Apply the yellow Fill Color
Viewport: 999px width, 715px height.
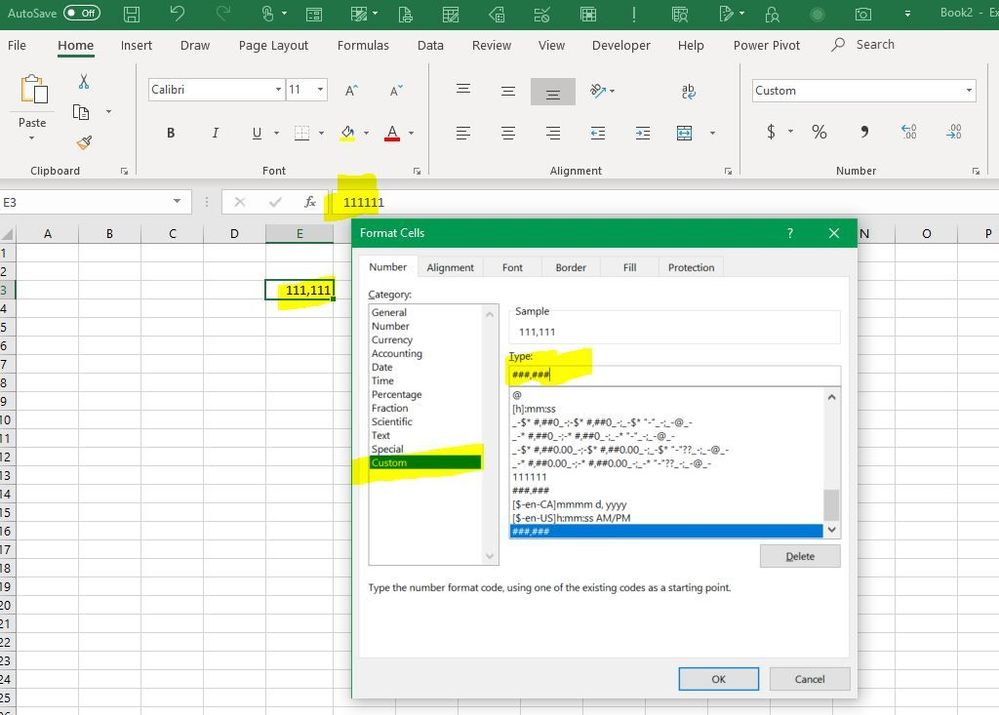coord(347,133)
